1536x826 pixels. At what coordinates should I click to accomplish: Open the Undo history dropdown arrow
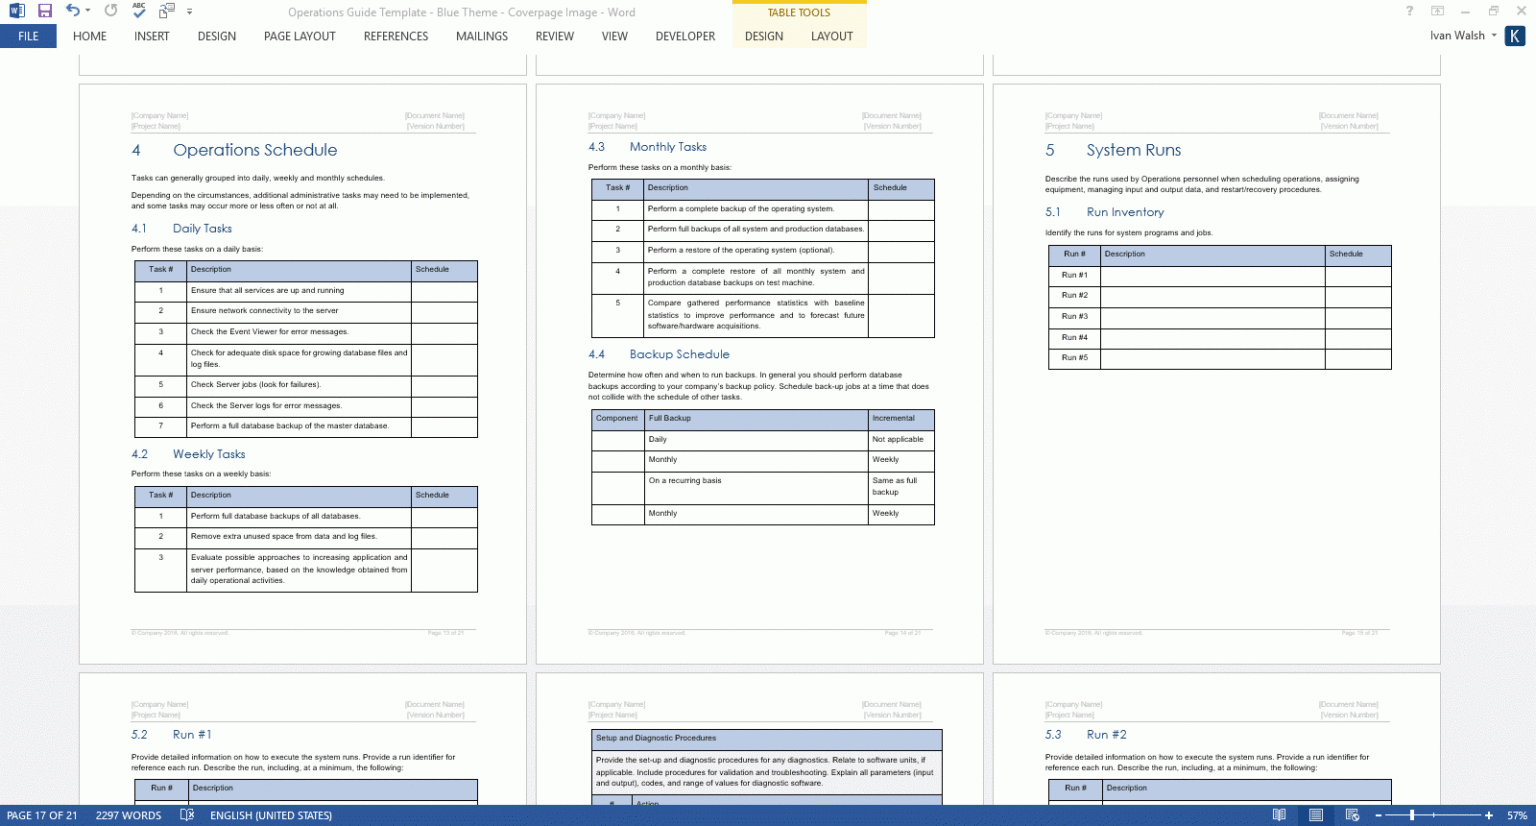coord(87,11)
